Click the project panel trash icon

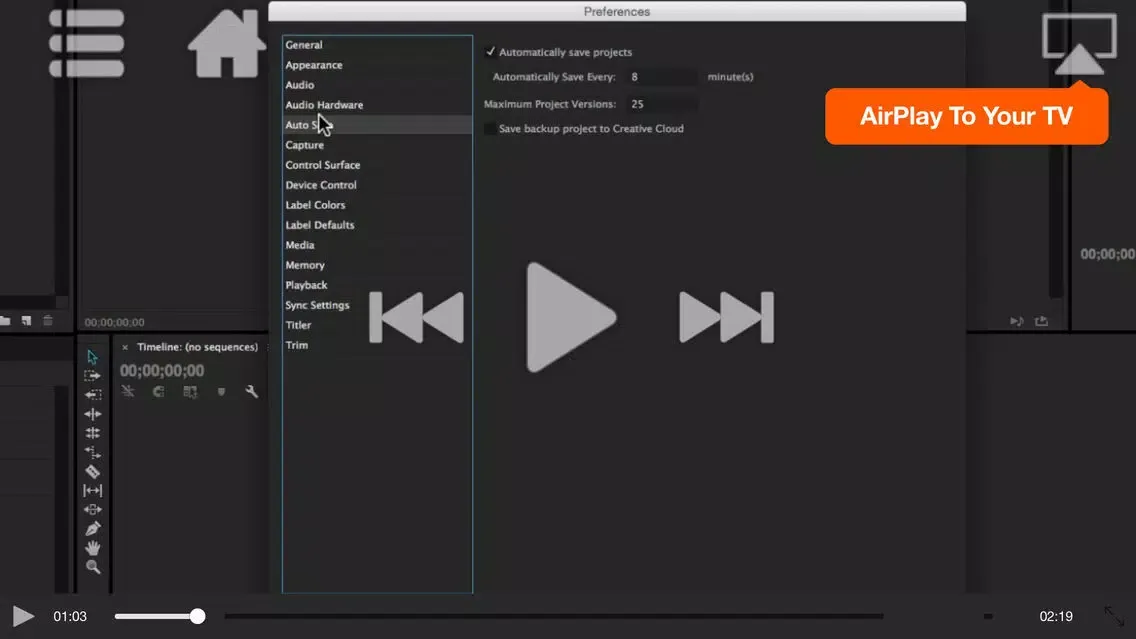pos(48,320)
